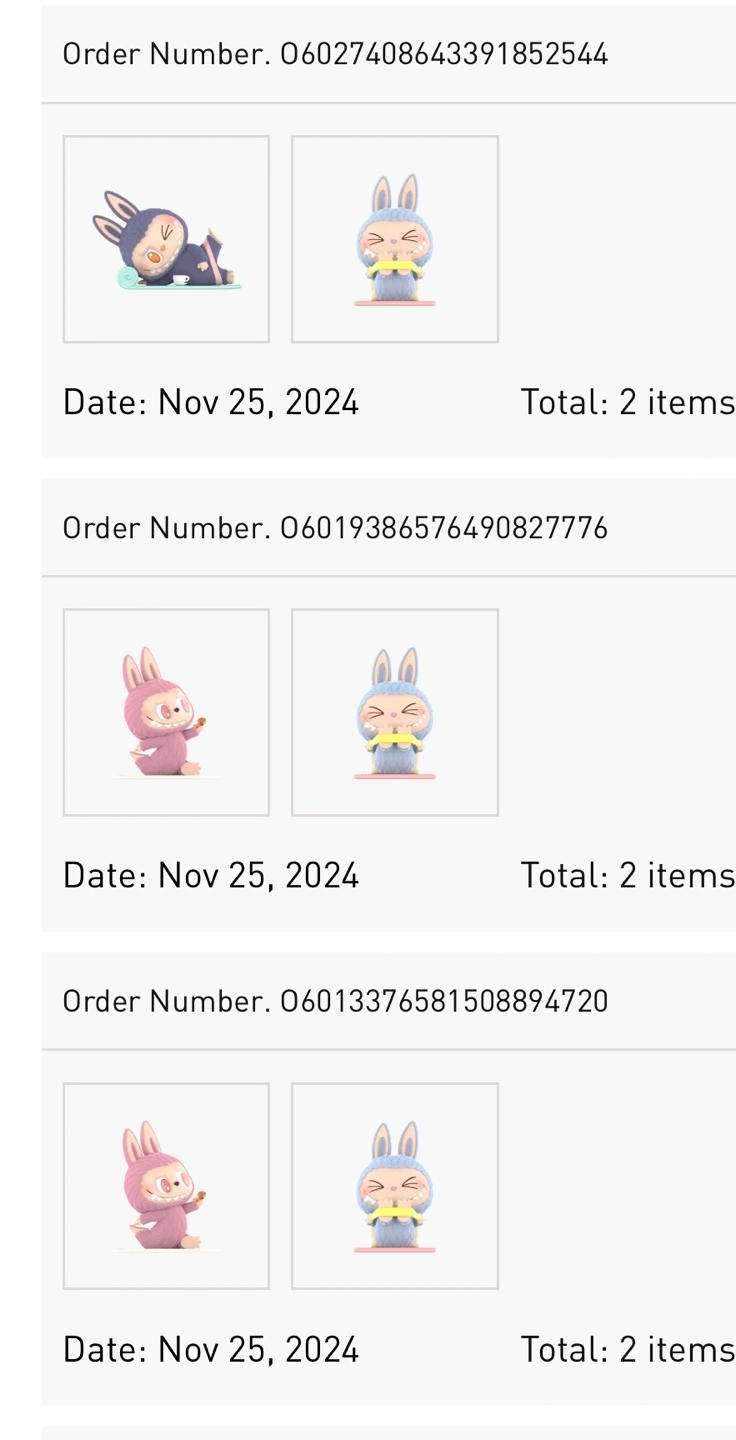Tap the navy Labubu lying down thumbnail
This screenshot has height=1440, width=736.
(x=166, y=239)
